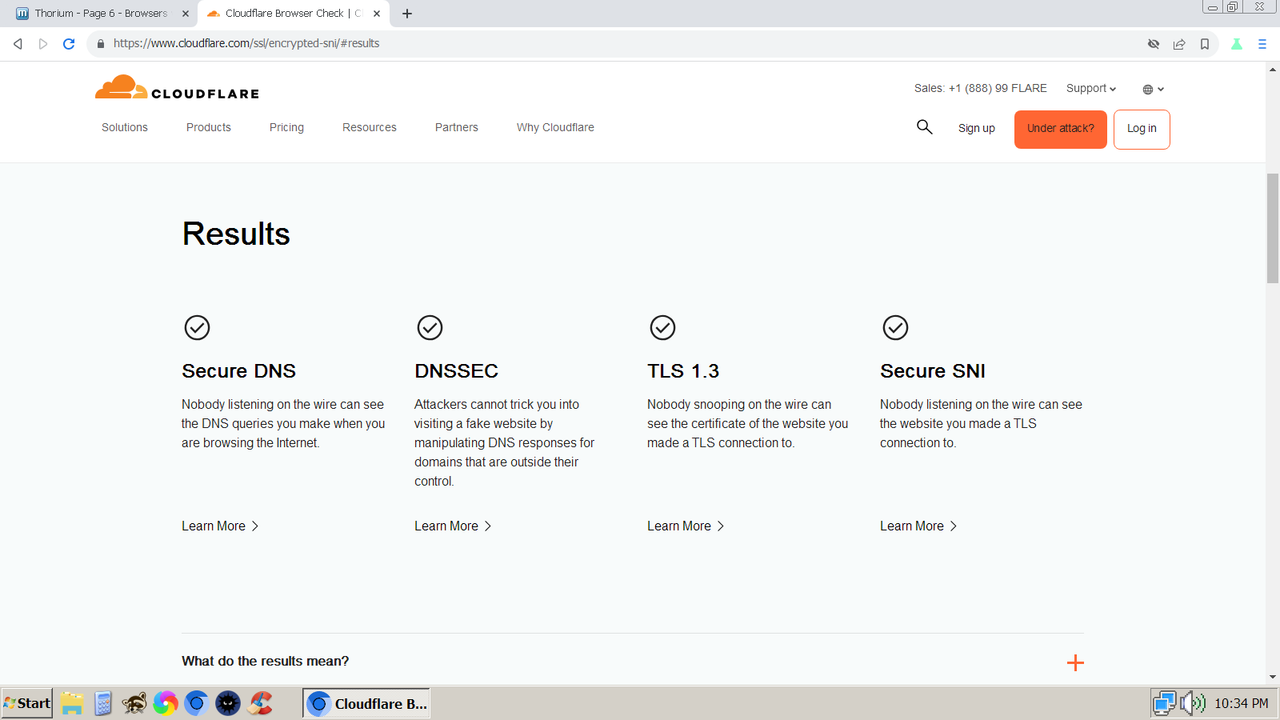Image resolution: width=1280 pixels, height=720 pixels.
Task: Launch the blue Thorium browser quick-launch icon
Action: coord(196,703)
